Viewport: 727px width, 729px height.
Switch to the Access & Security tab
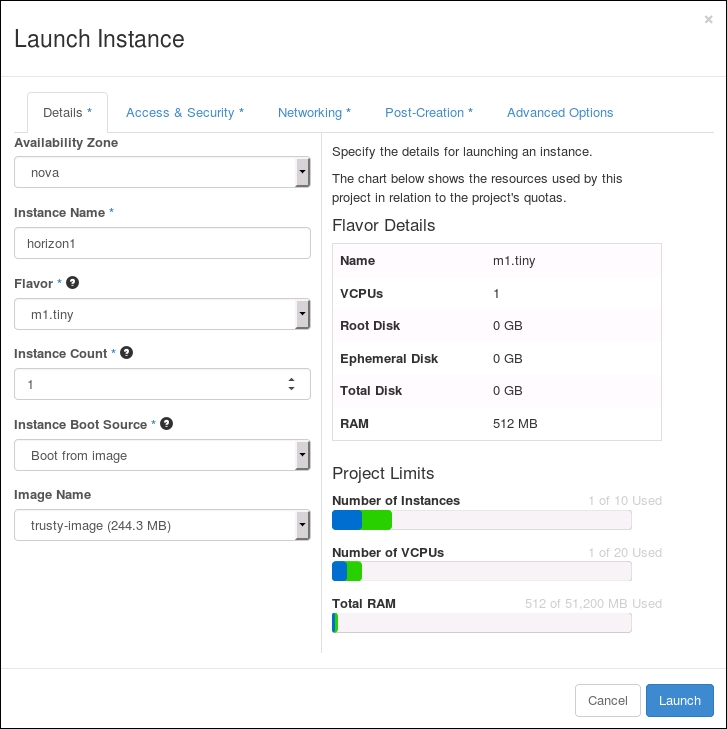click(x=185, y=113)
